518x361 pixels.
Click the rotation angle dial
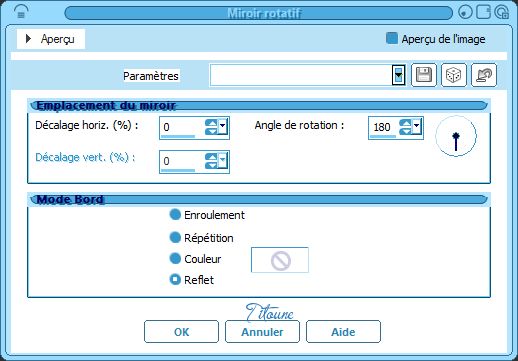(x=456, y=136)
